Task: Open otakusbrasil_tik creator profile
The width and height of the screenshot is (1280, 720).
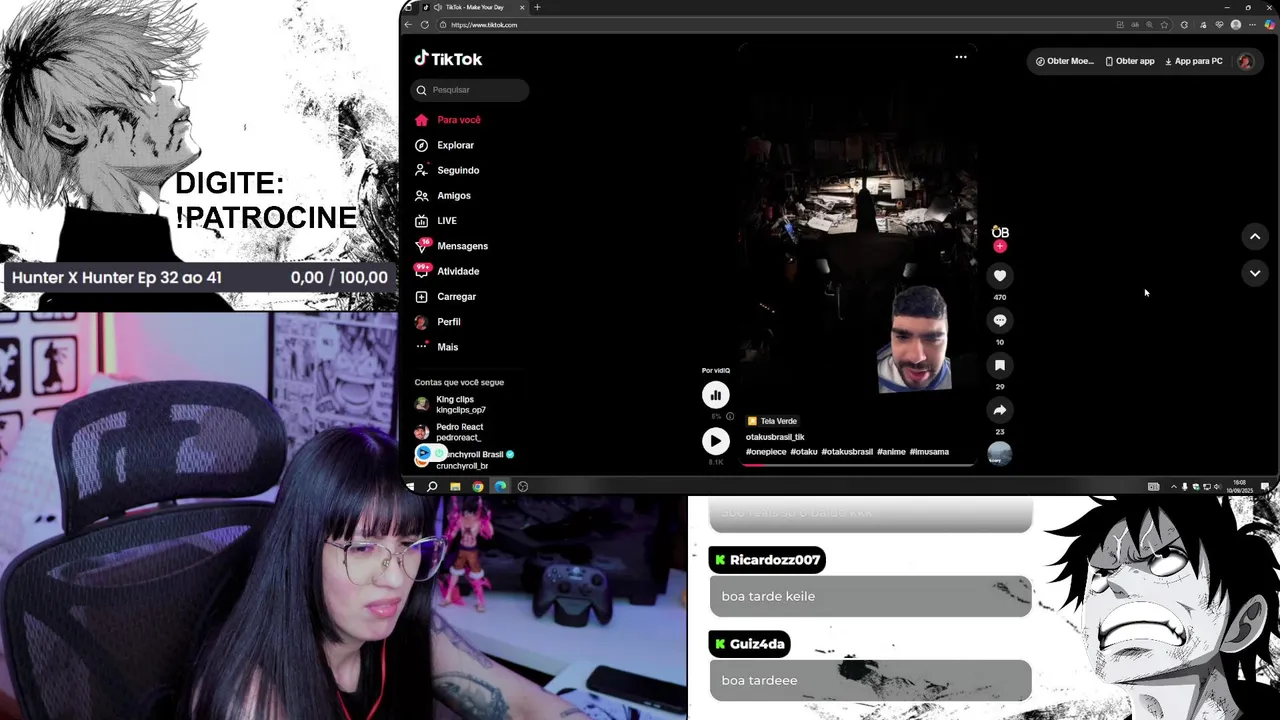Action: click(775, 437)
